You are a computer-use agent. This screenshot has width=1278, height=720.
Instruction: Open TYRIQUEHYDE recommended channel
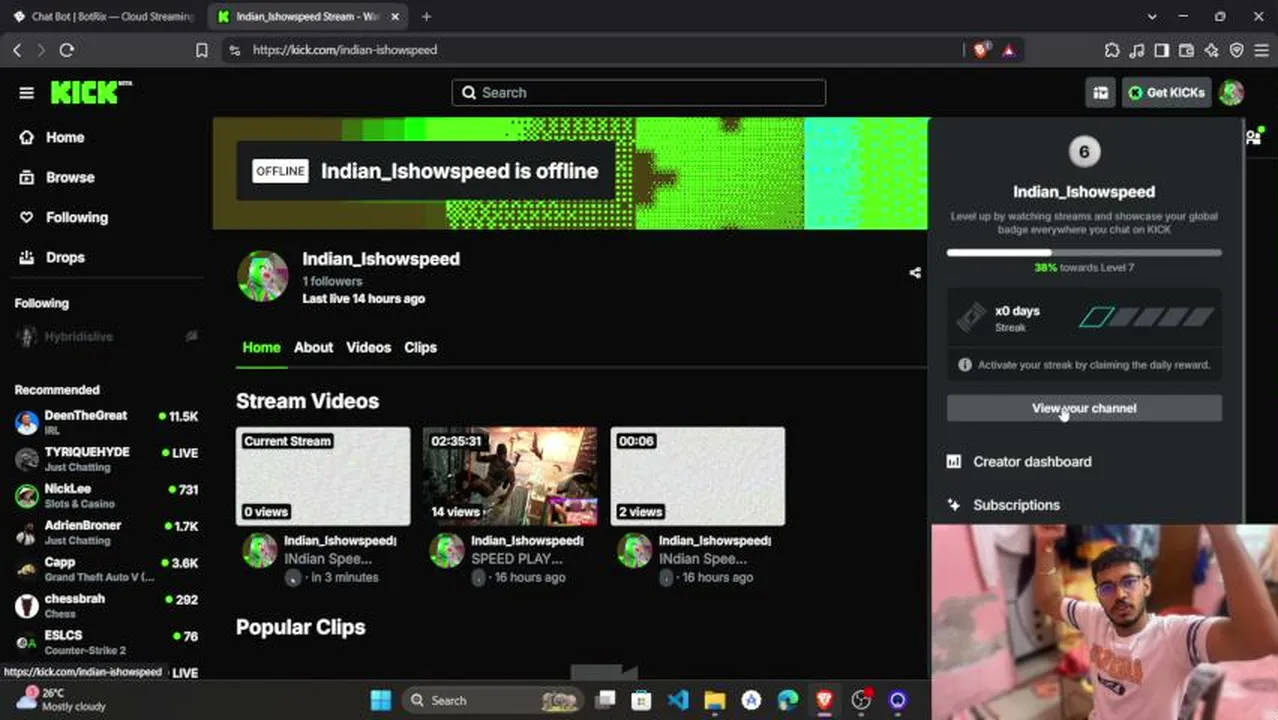point(106,458)
